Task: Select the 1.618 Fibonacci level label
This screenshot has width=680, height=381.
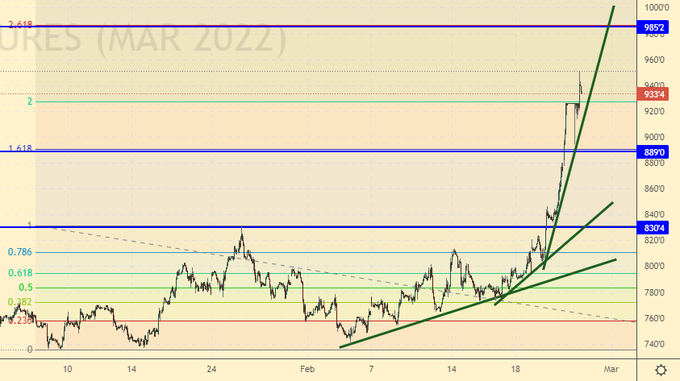Action: pyautogui.click(x=20, y=148)
